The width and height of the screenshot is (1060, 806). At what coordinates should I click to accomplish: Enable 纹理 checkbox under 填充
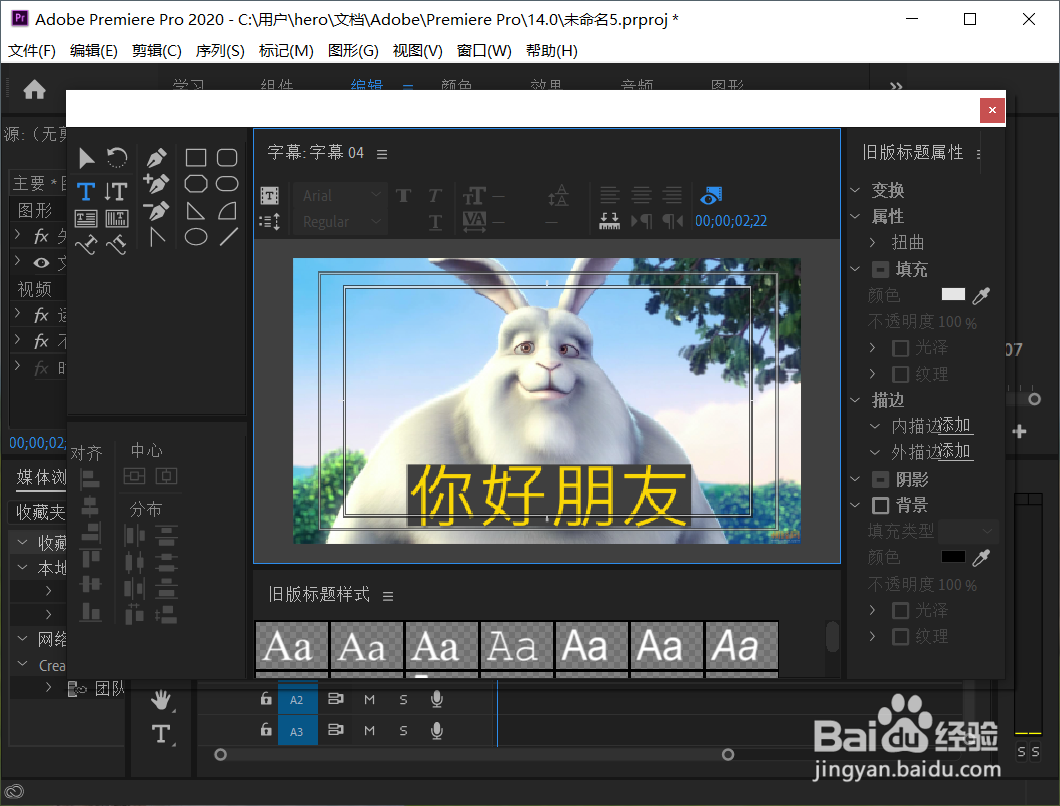[x=900, y=375]
